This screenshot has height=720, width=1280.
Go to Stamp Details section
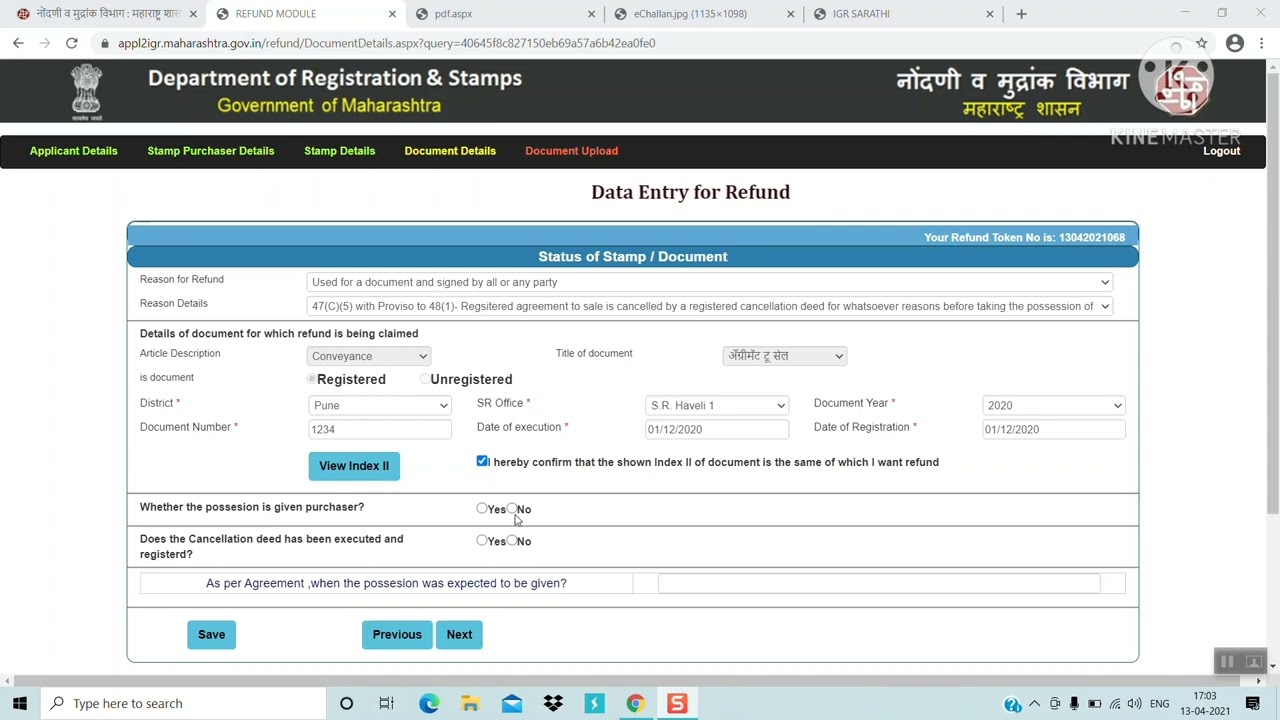pyautogui.click(x=340, y=151)
